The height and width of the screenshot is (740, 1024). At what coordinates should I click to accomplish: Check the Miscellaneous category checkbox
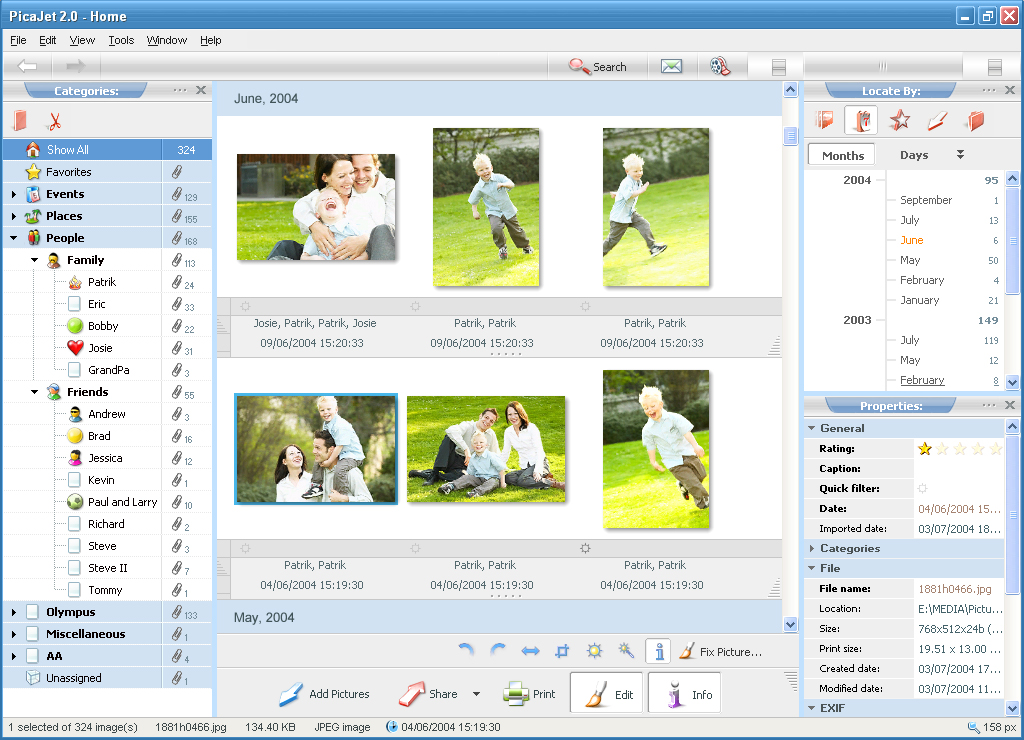(x=33, y=634)
